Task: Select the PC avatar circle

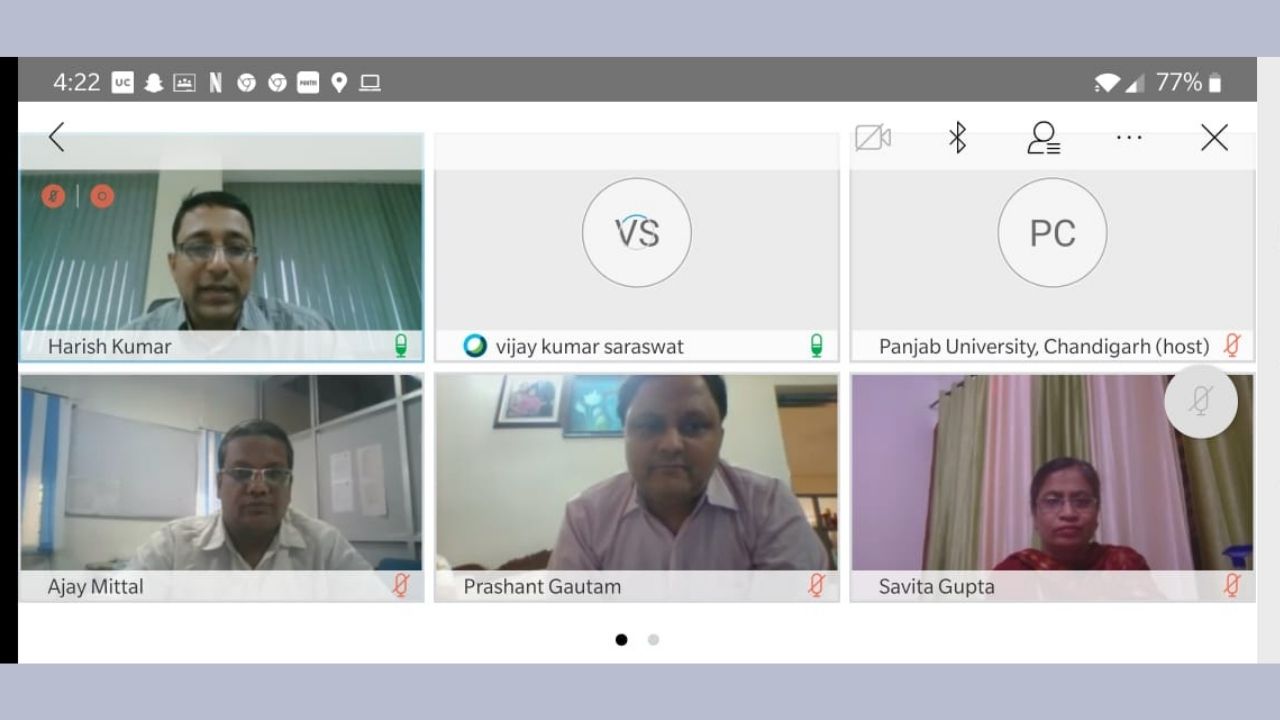Action: click(1052, 233)
